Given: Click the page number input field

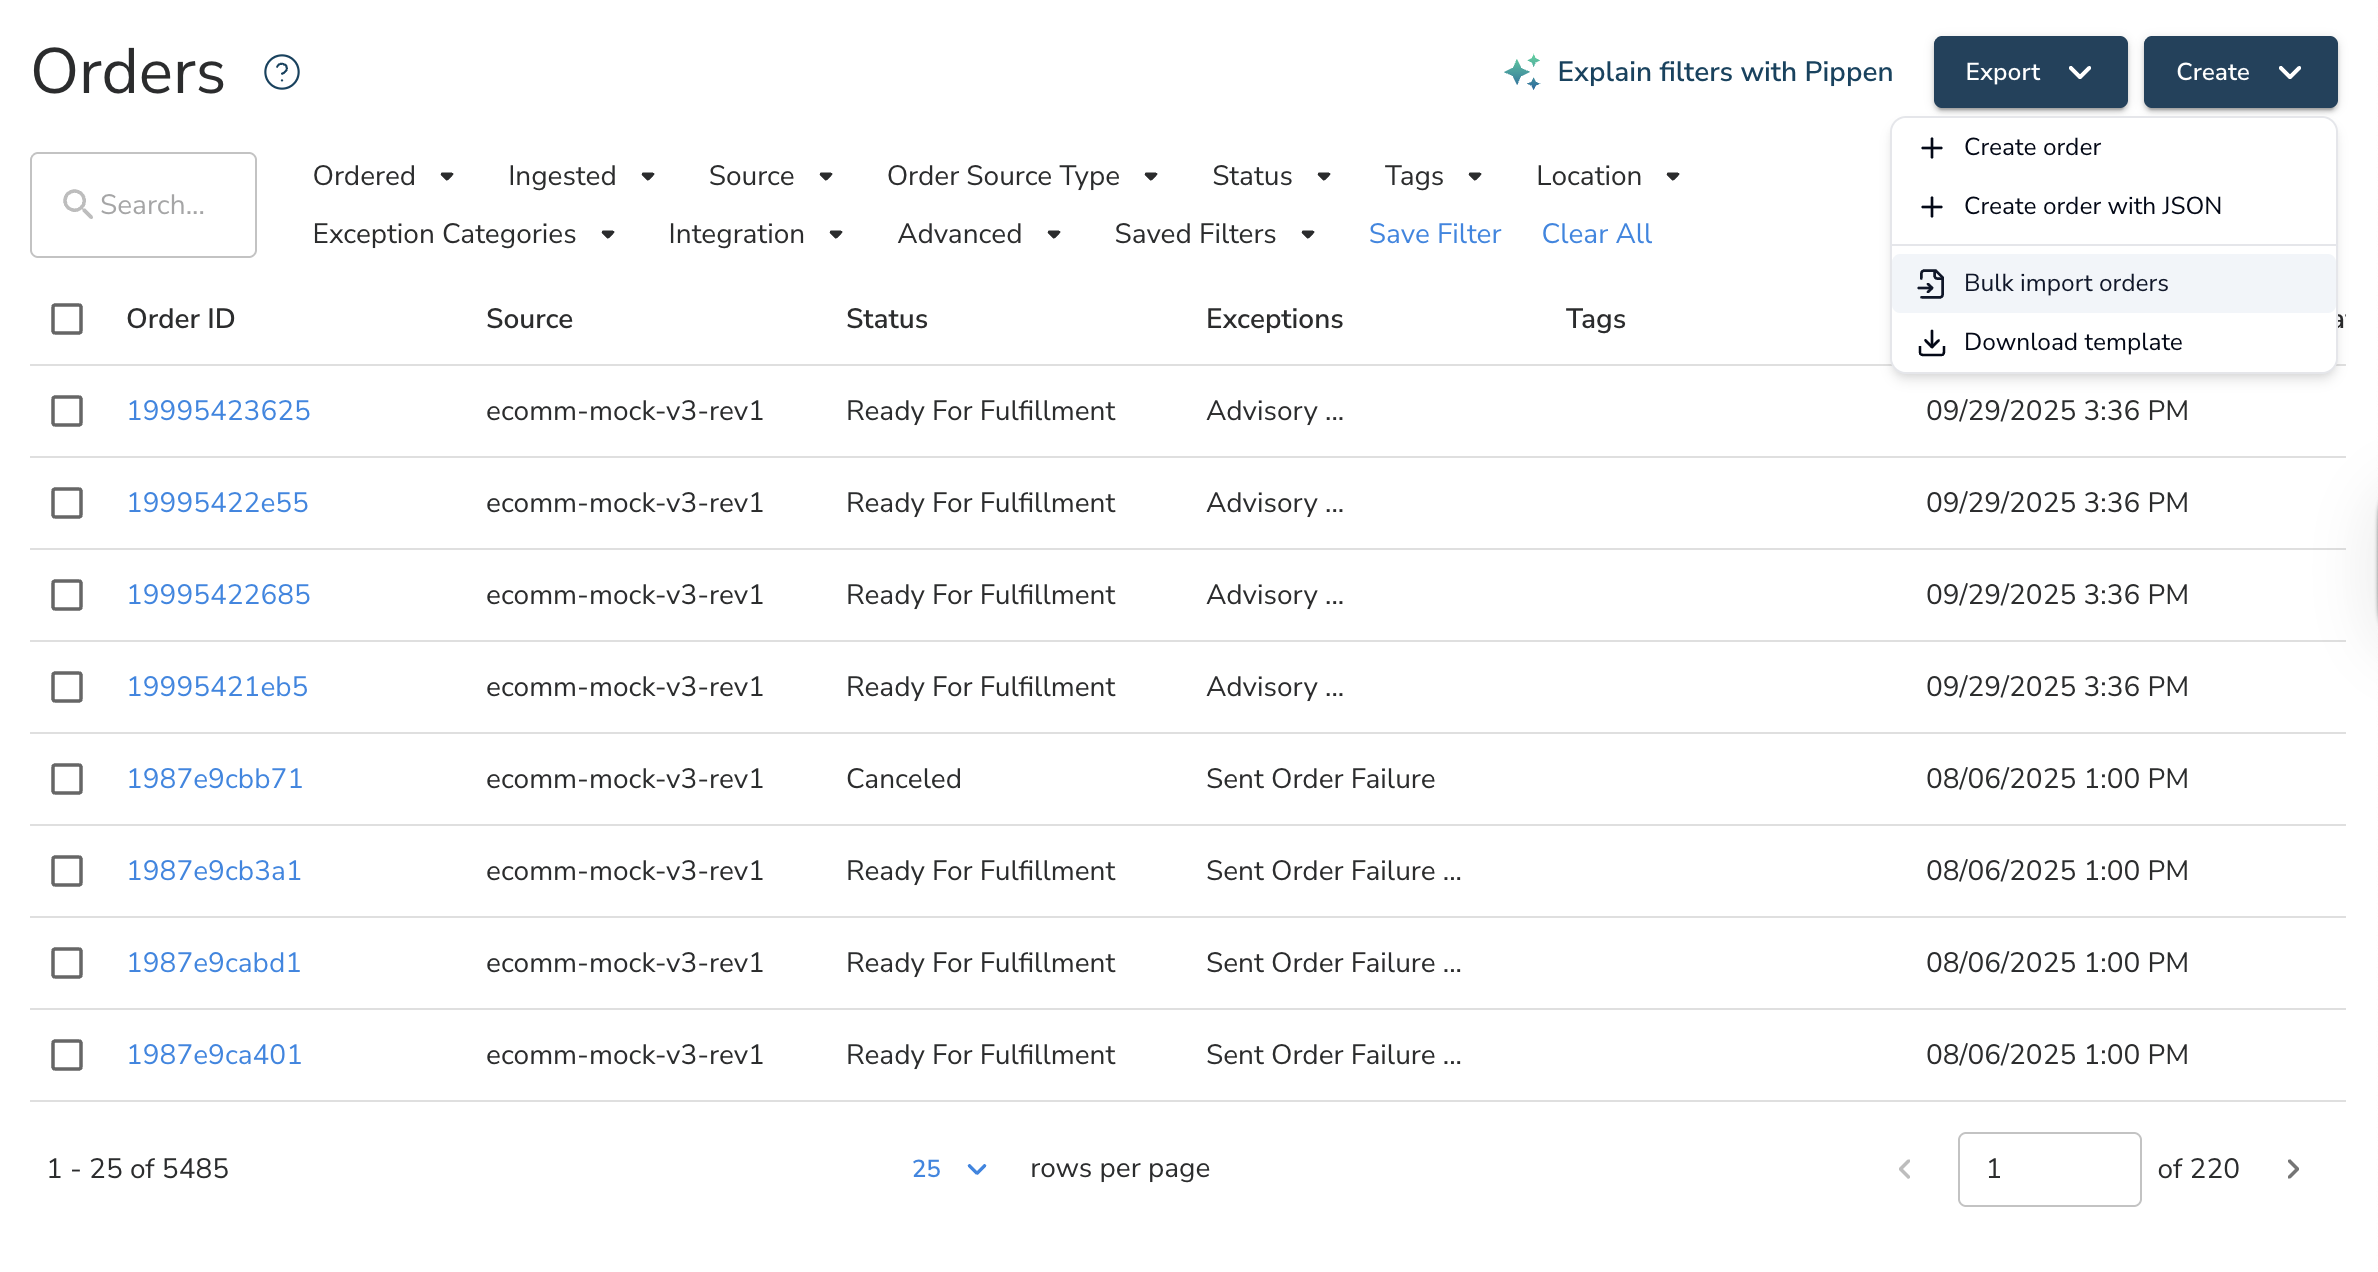Looking at the screenshot, I should click(x=2048, y=1168).
